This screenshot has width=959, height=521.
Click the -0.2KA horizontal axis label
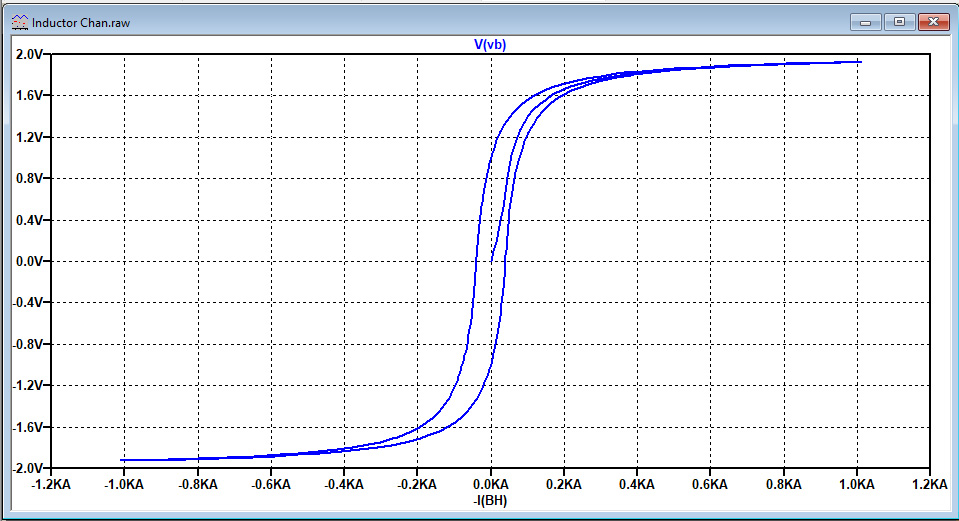coord(417,485)
